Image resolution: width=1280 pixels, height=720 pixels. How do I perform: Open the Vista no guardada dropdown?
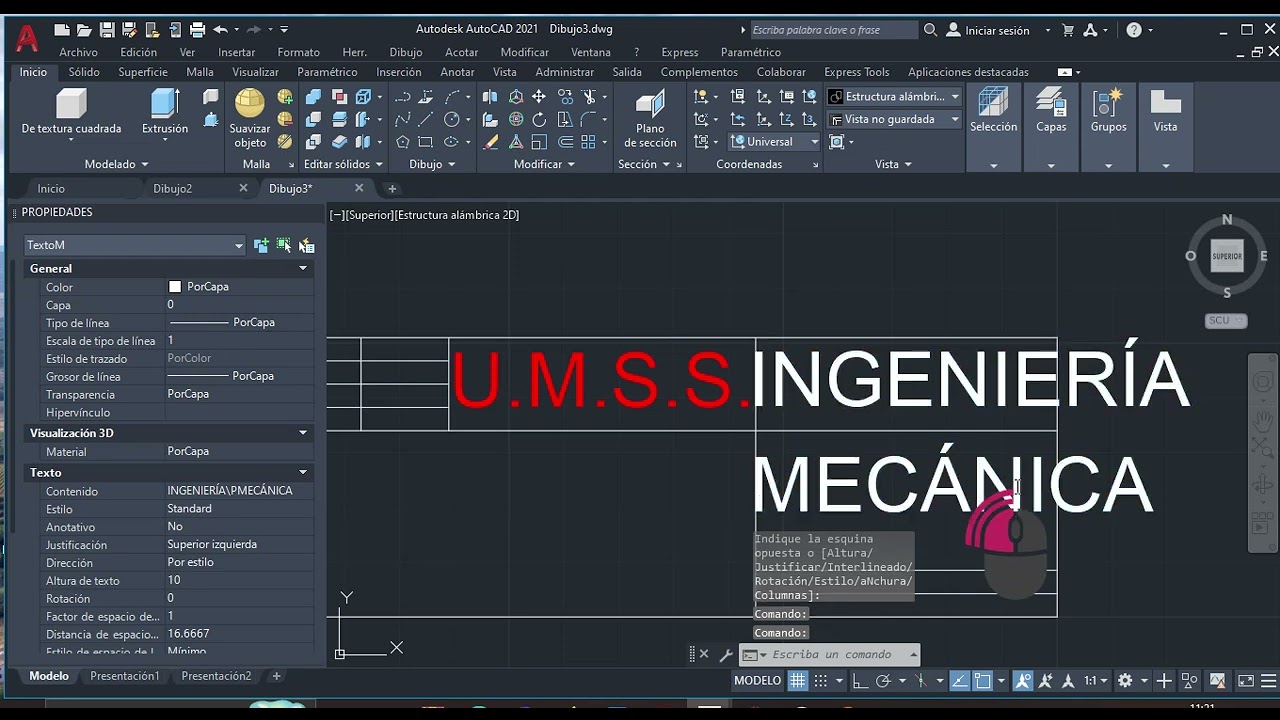point(895,119)
